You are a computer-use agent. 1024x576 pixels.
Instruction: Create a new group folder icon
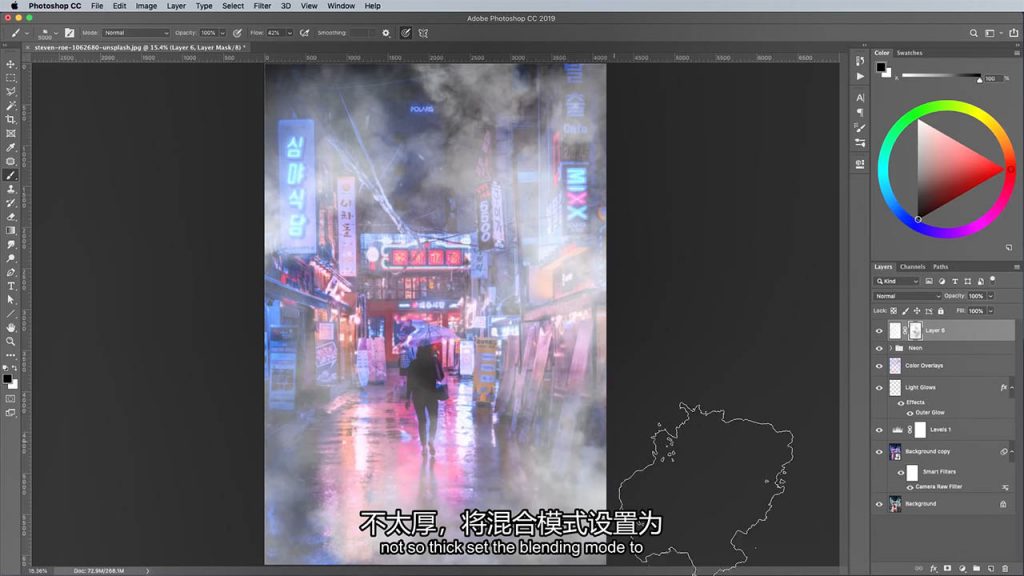[976, 568]
